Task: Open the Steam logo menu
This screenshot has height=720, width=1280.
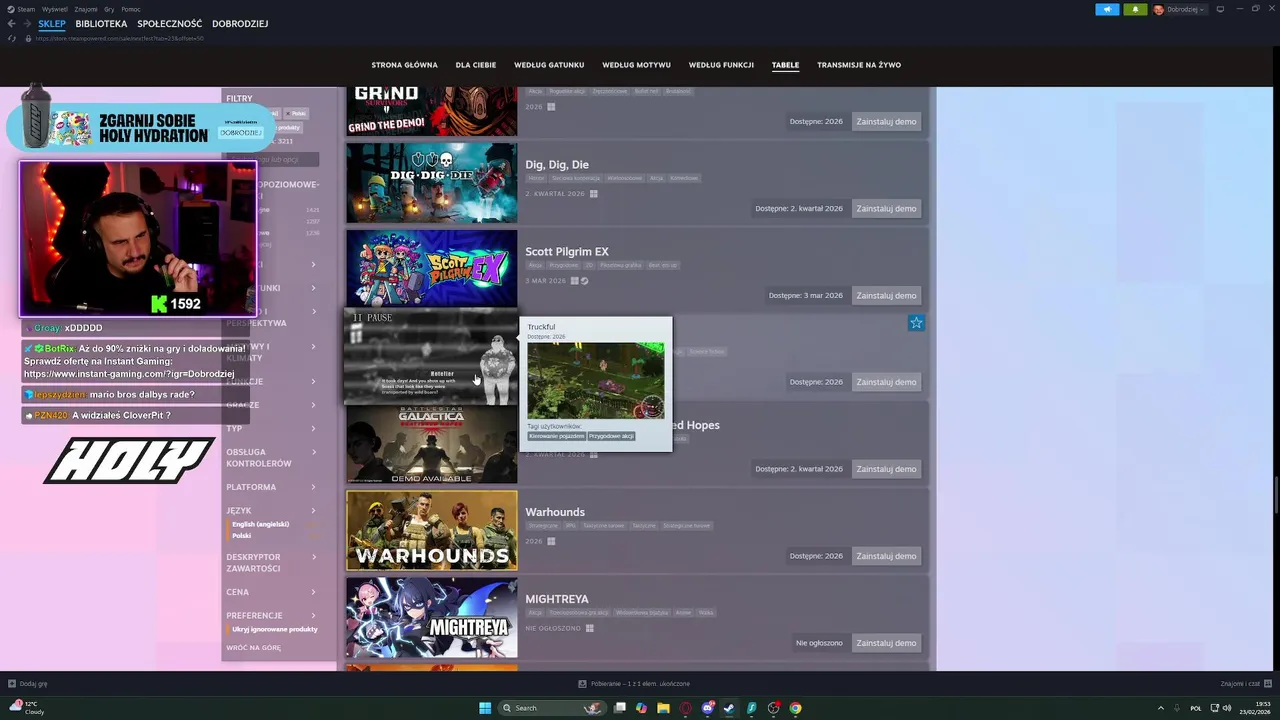Action: click(x=20, y=9)
